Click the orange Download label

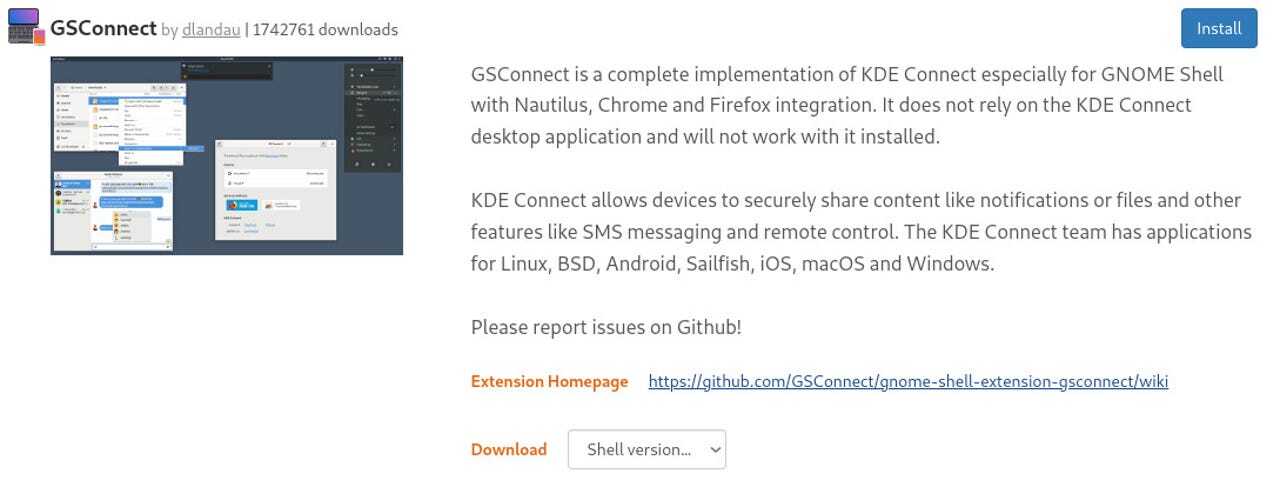click(508, 449)
